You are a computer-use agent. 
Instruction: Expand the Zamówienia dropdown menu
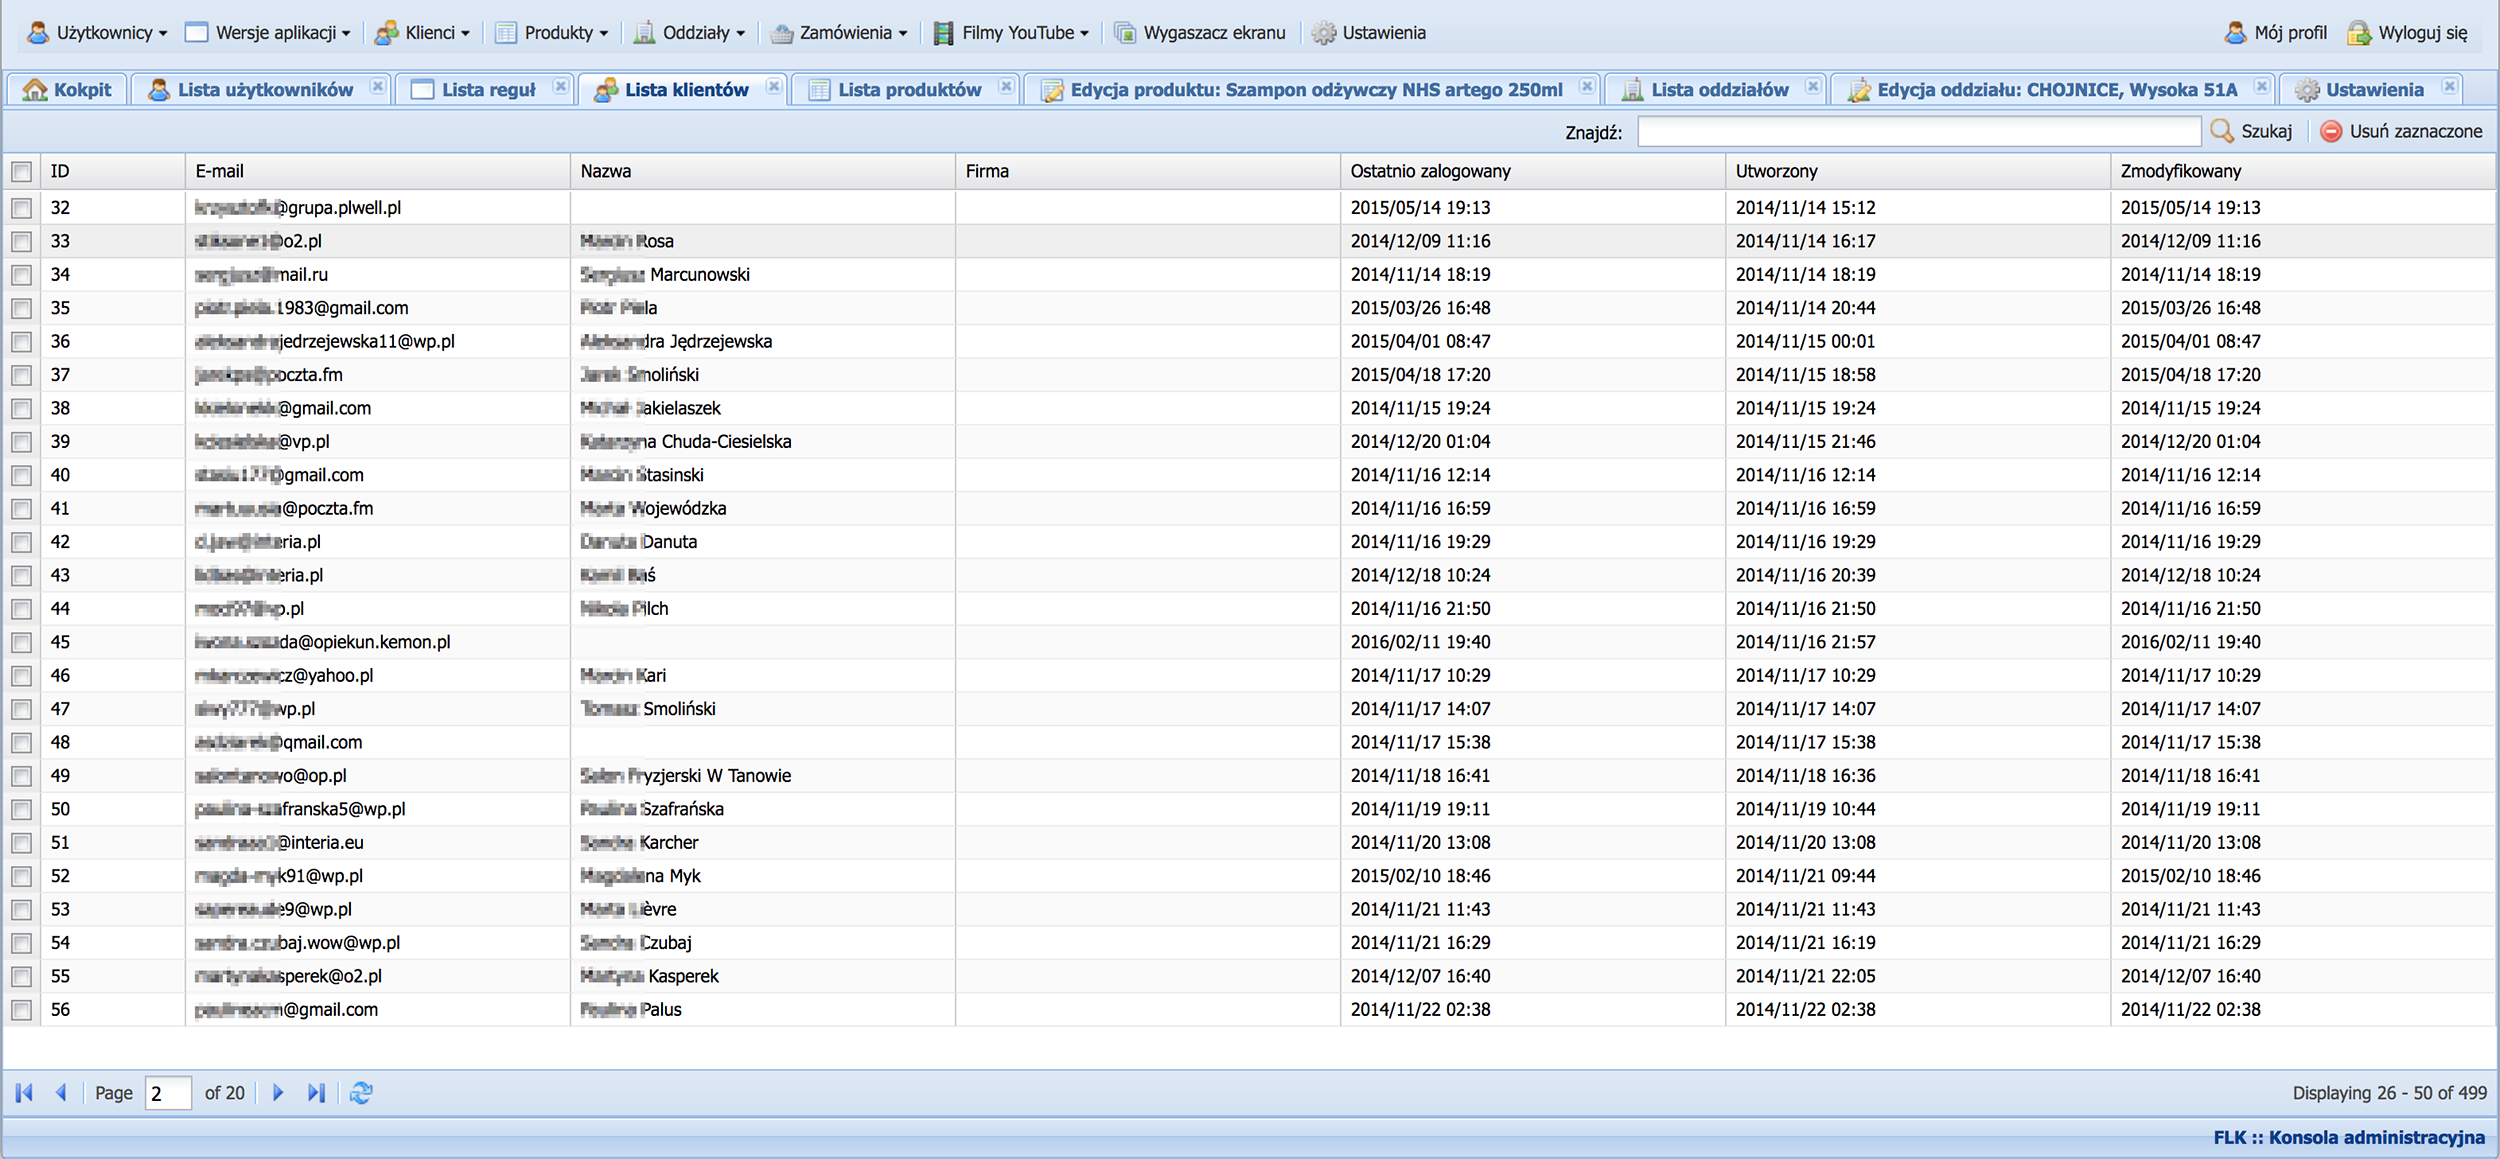(840, 33)
